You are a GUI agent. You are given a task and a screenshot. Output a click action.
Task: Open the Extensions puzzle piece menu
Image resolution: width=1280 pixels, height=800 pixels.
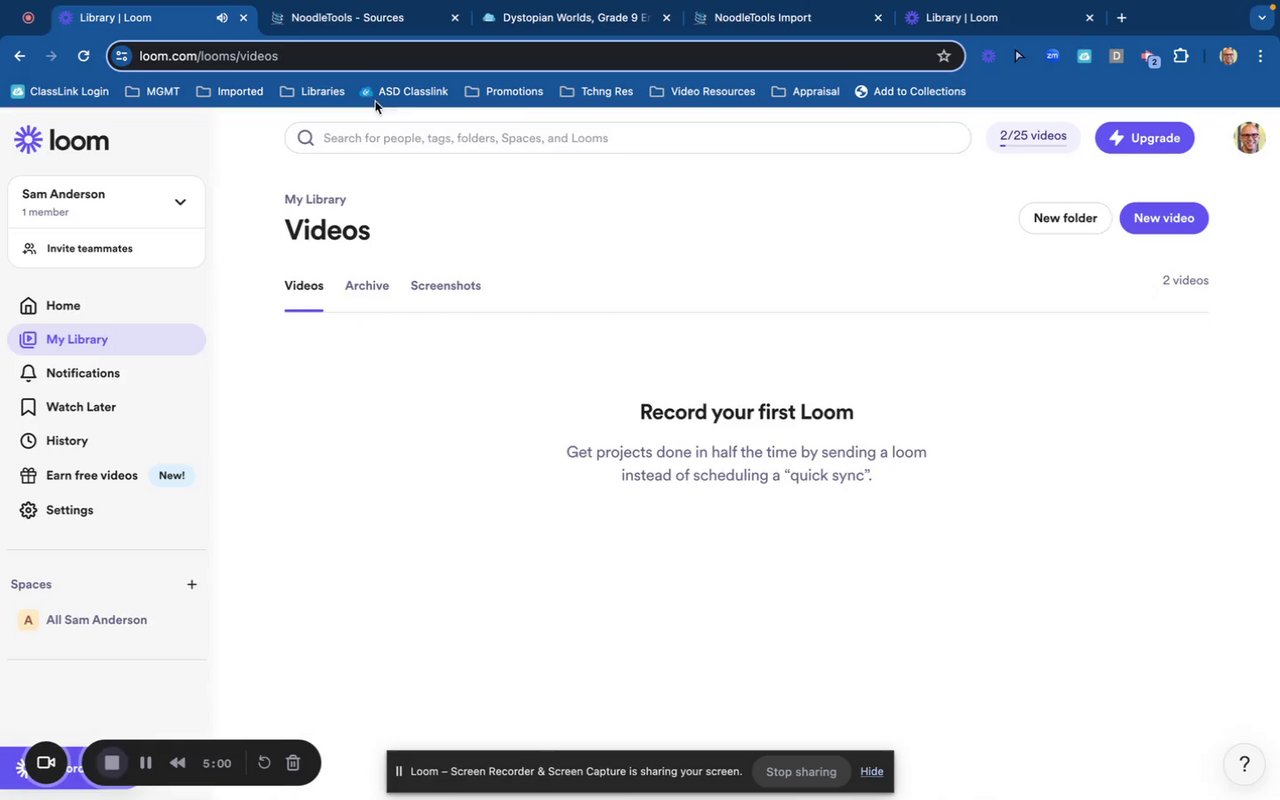[1181, 56]
